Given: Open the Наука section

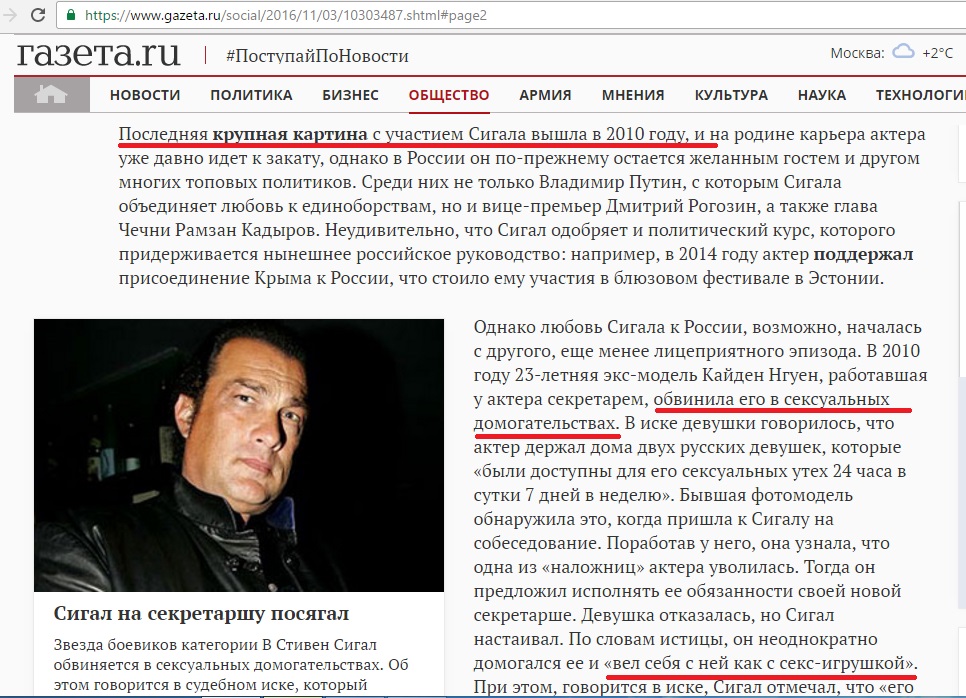Looking at the screenshot, I should [822, 95].
